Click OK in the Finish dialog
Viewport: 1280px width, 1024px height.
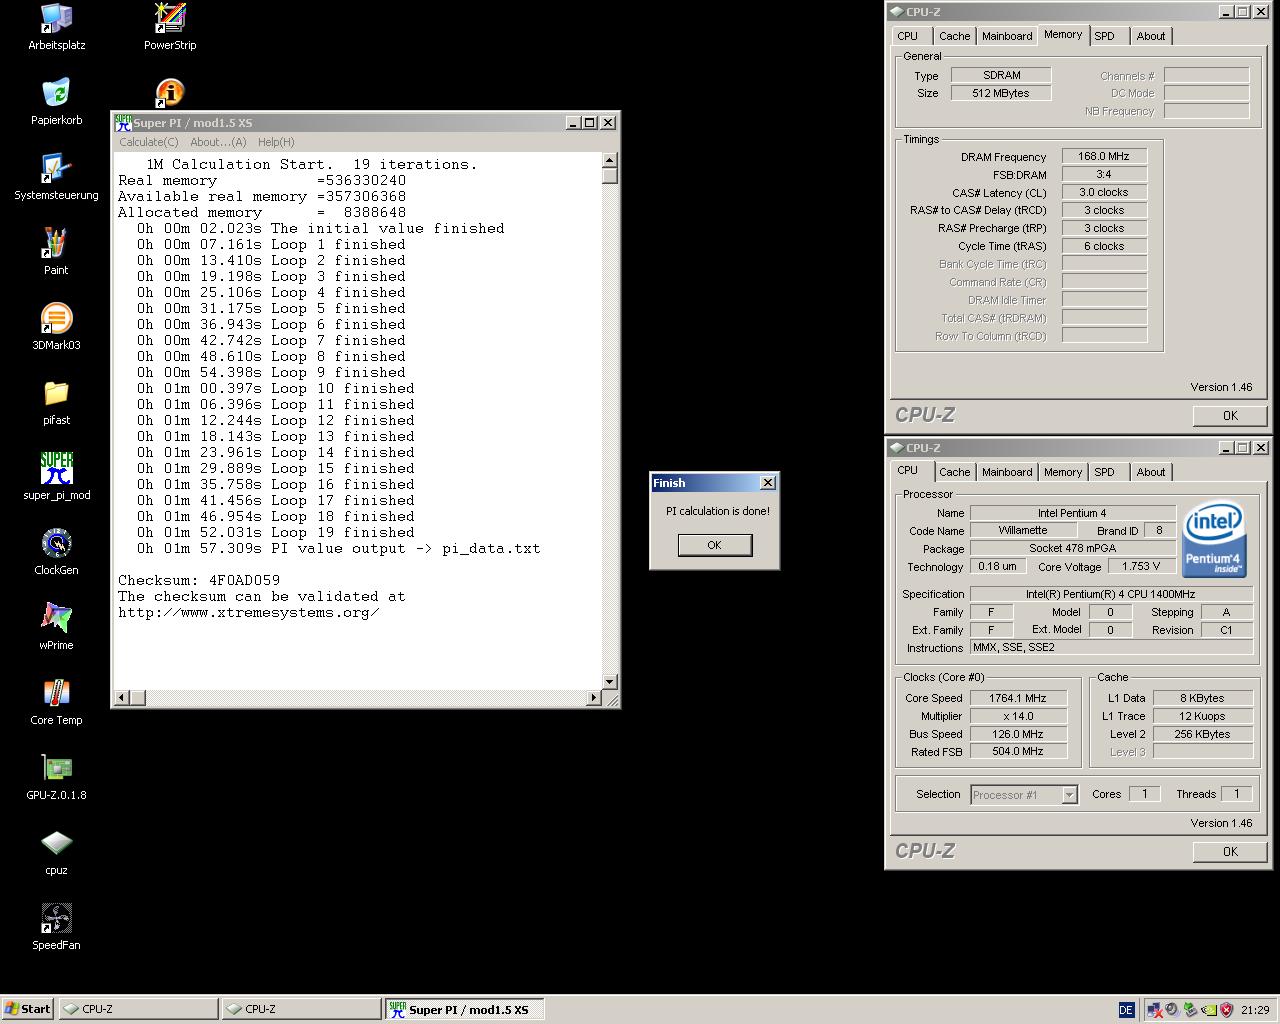[714, 545]
